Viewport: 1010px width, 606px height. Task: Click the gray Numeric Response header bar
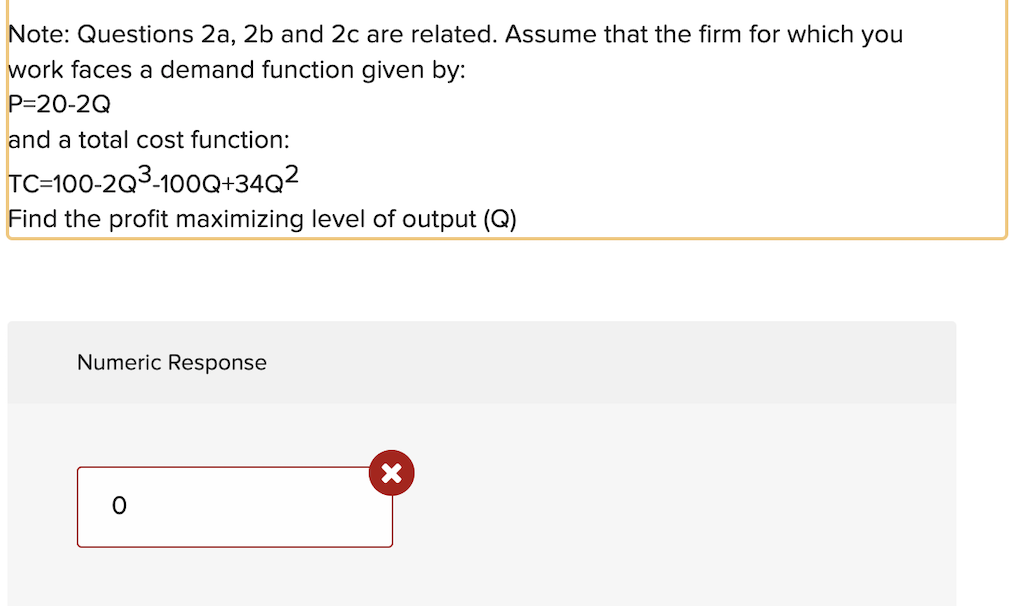point(482,363)
